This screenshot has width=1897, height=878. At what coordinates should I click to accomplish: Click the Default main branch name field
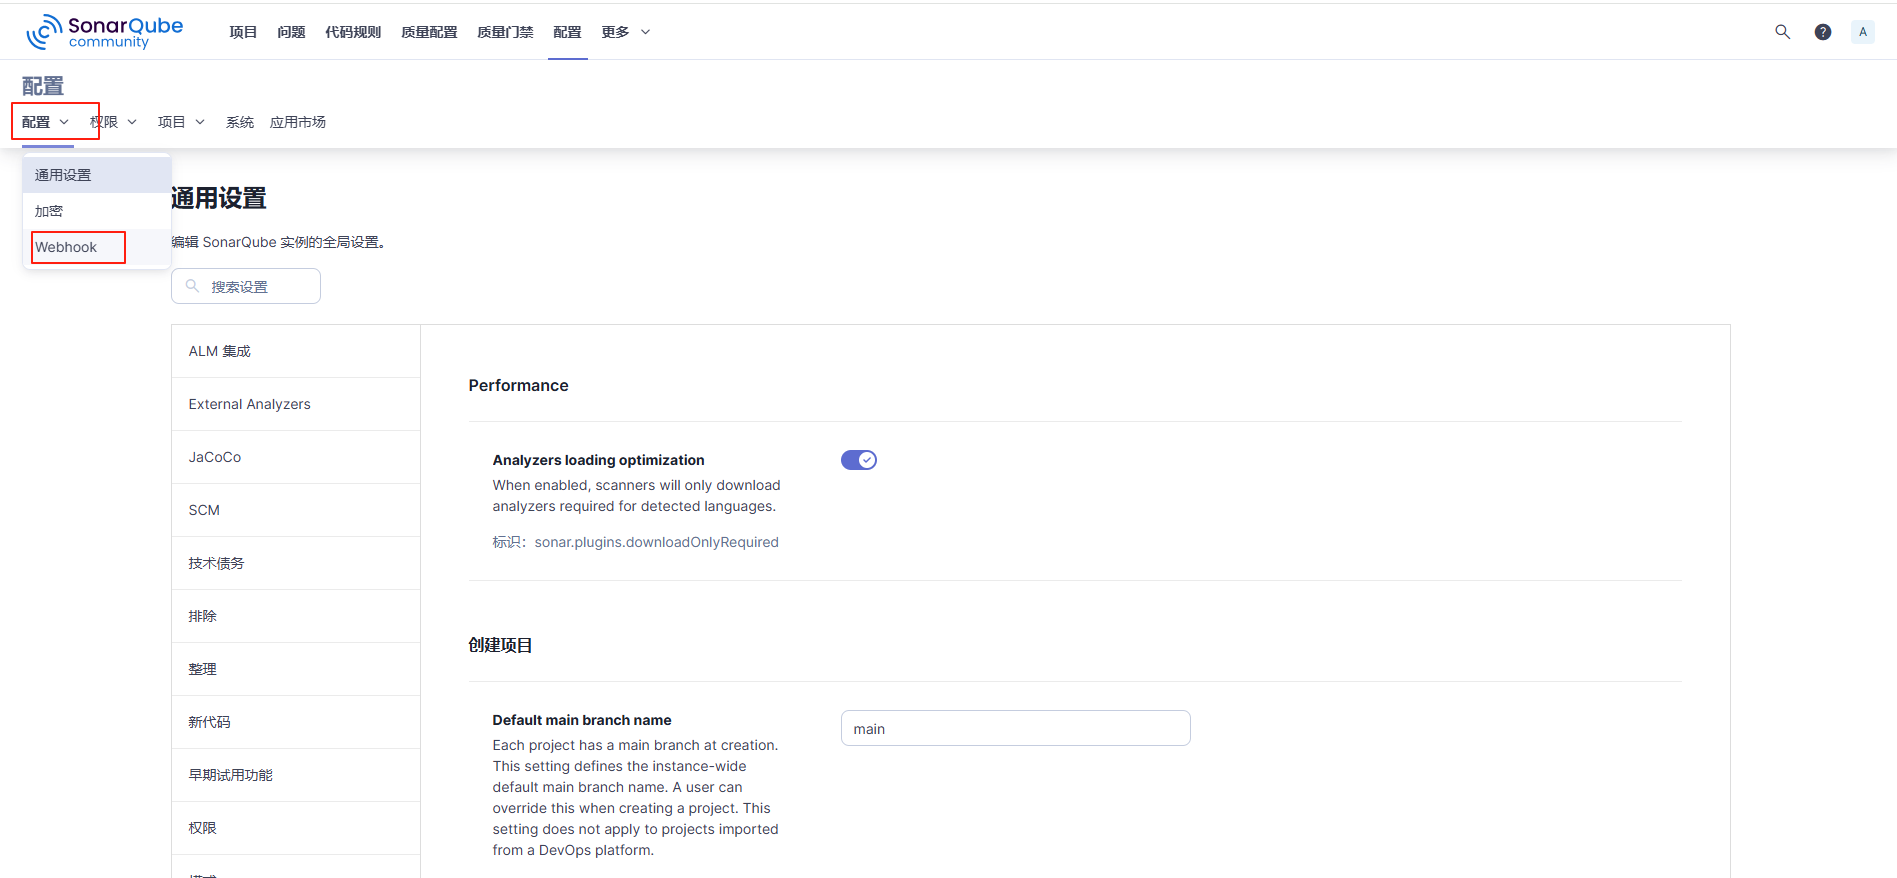[x=1015, y=729]
